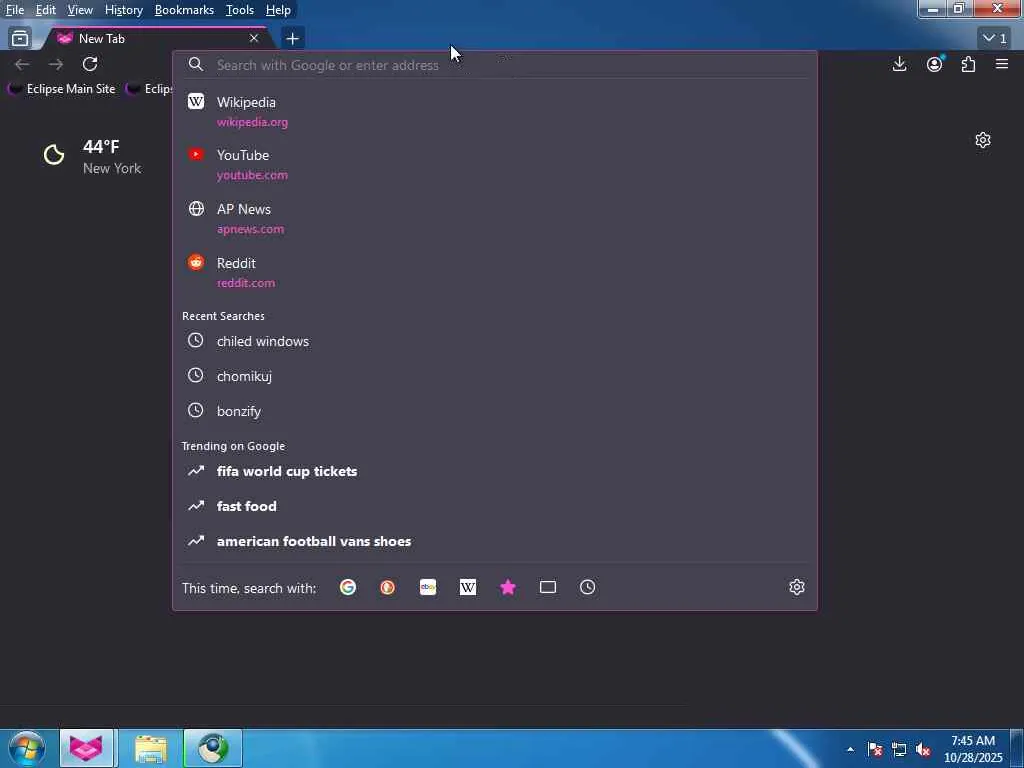The image size is (1024, 768).
Task: Open the Edit menu
Action: [46, 10]
